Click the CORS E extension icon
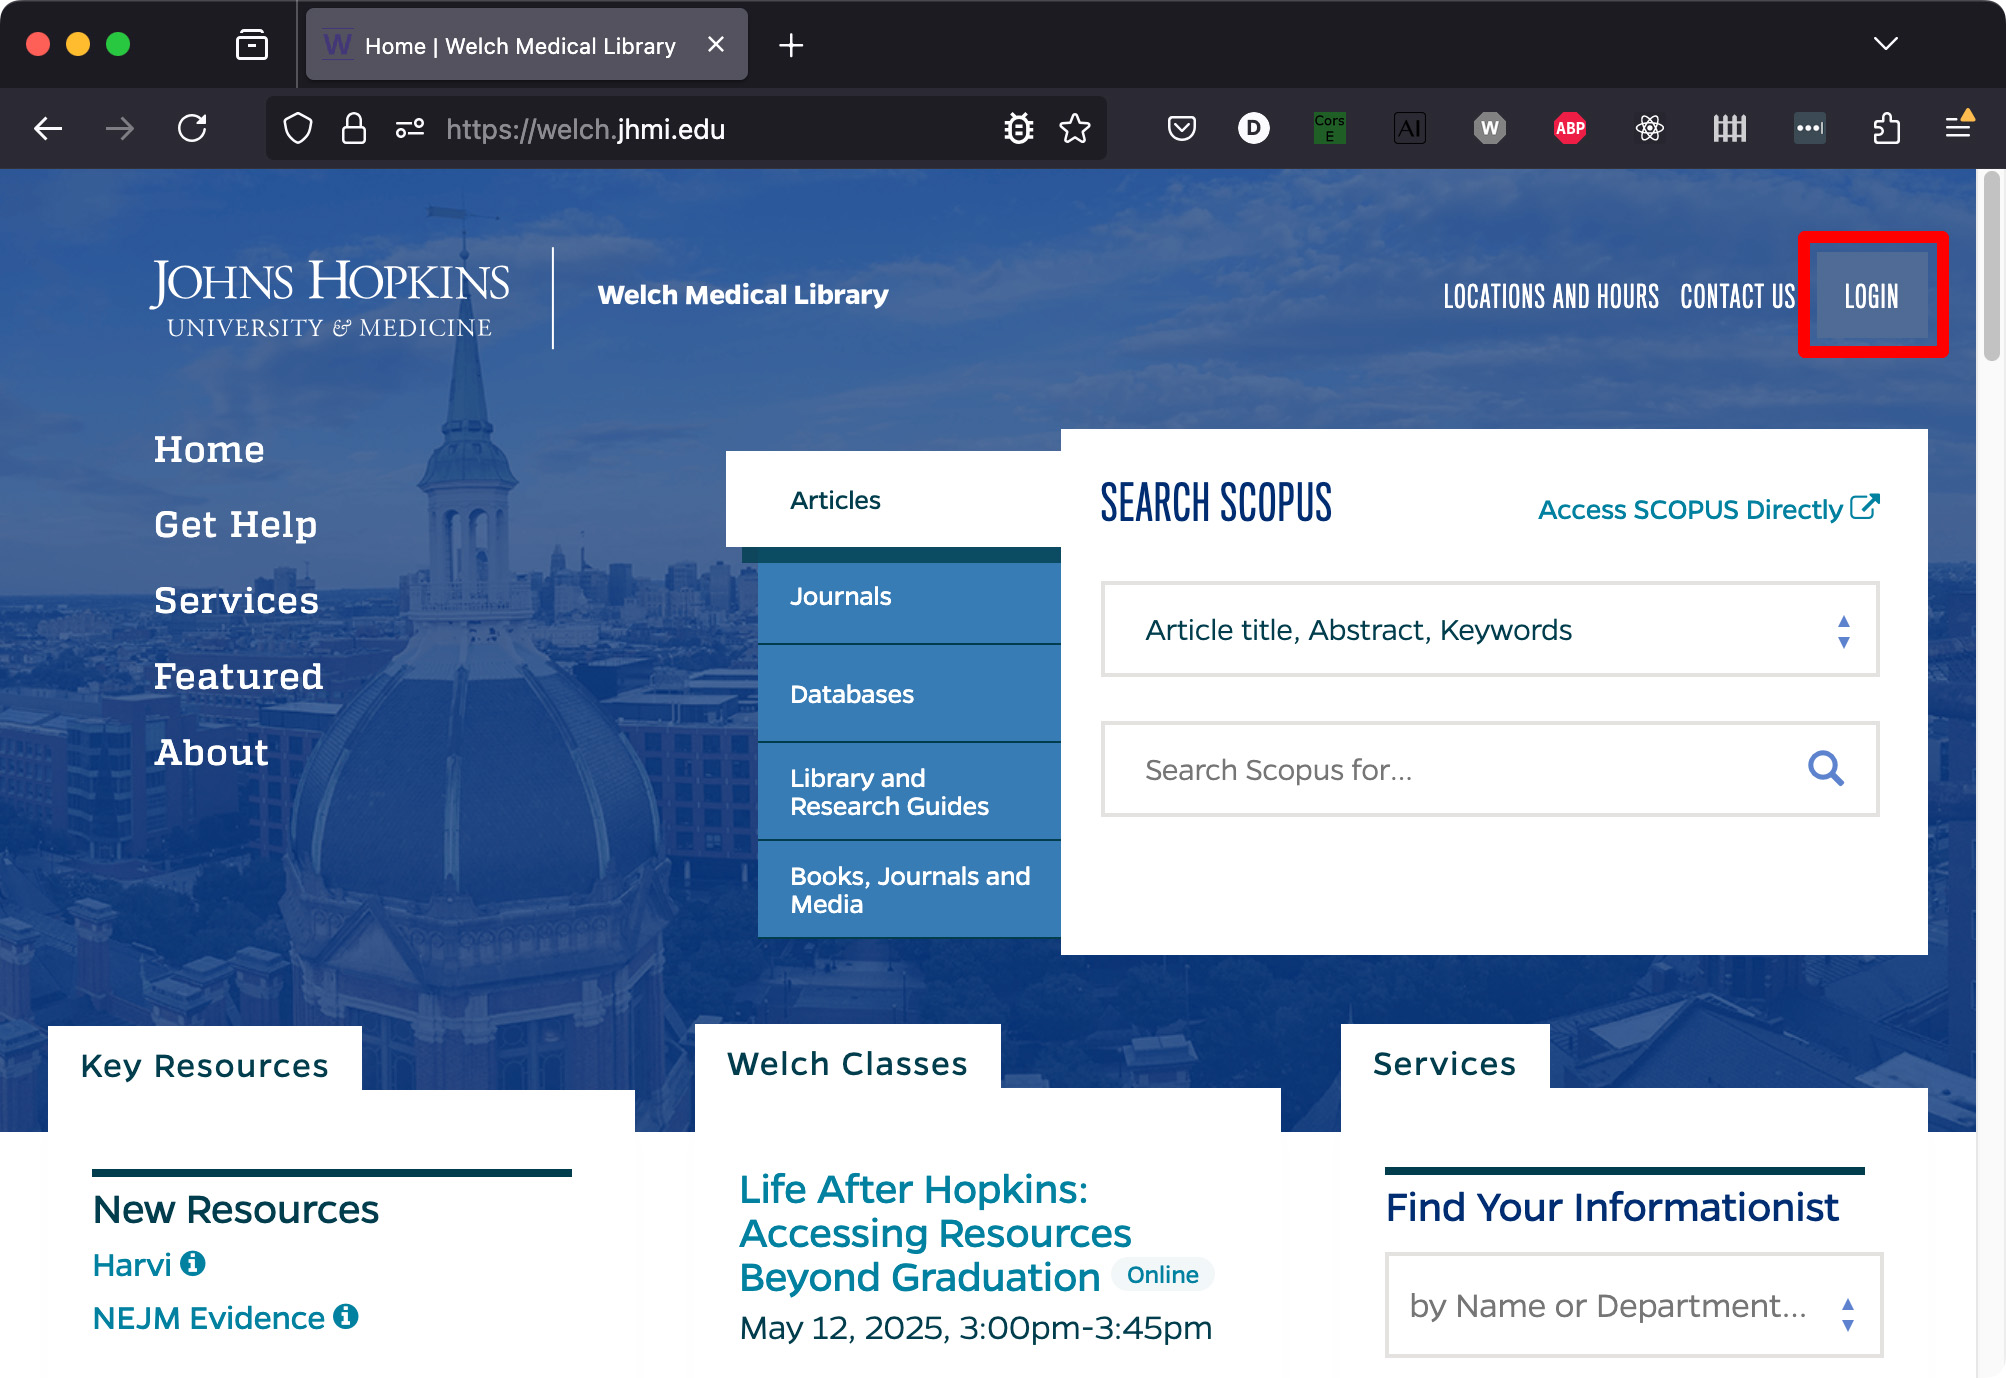Screen dimensions: 2006x1378 (1330, 128)
